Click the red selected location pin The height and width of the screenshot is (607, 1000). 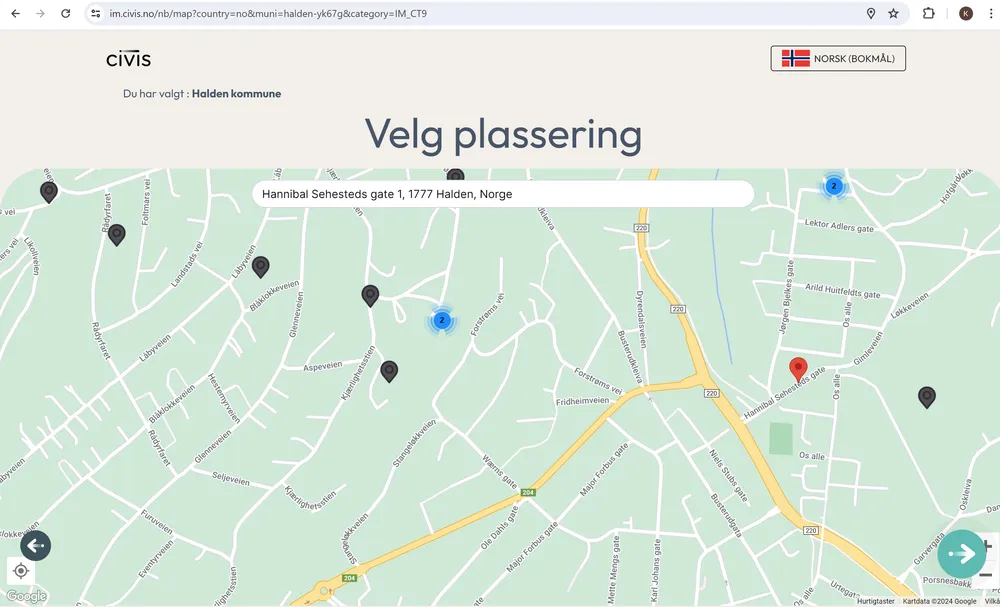(x=798, y=369)
